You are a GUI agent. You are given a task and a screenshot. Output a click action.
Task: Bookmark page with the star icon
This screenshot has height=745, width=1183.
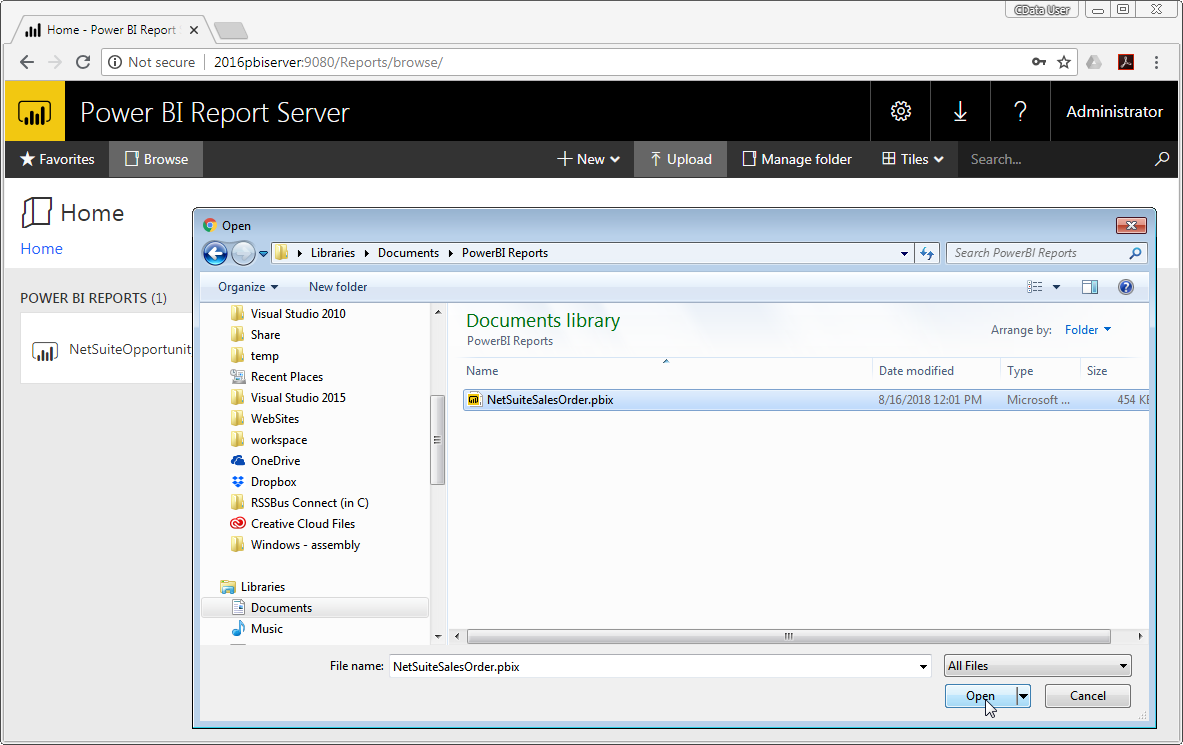coord(1064,62)
